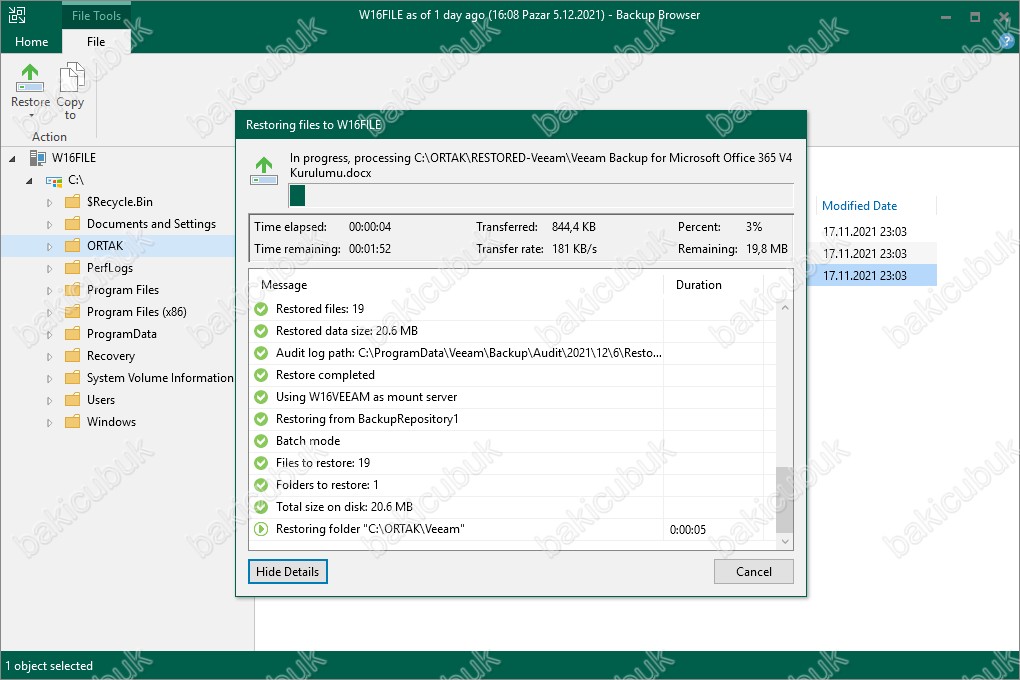Expand the Documents and Settings node

[49, 224]
